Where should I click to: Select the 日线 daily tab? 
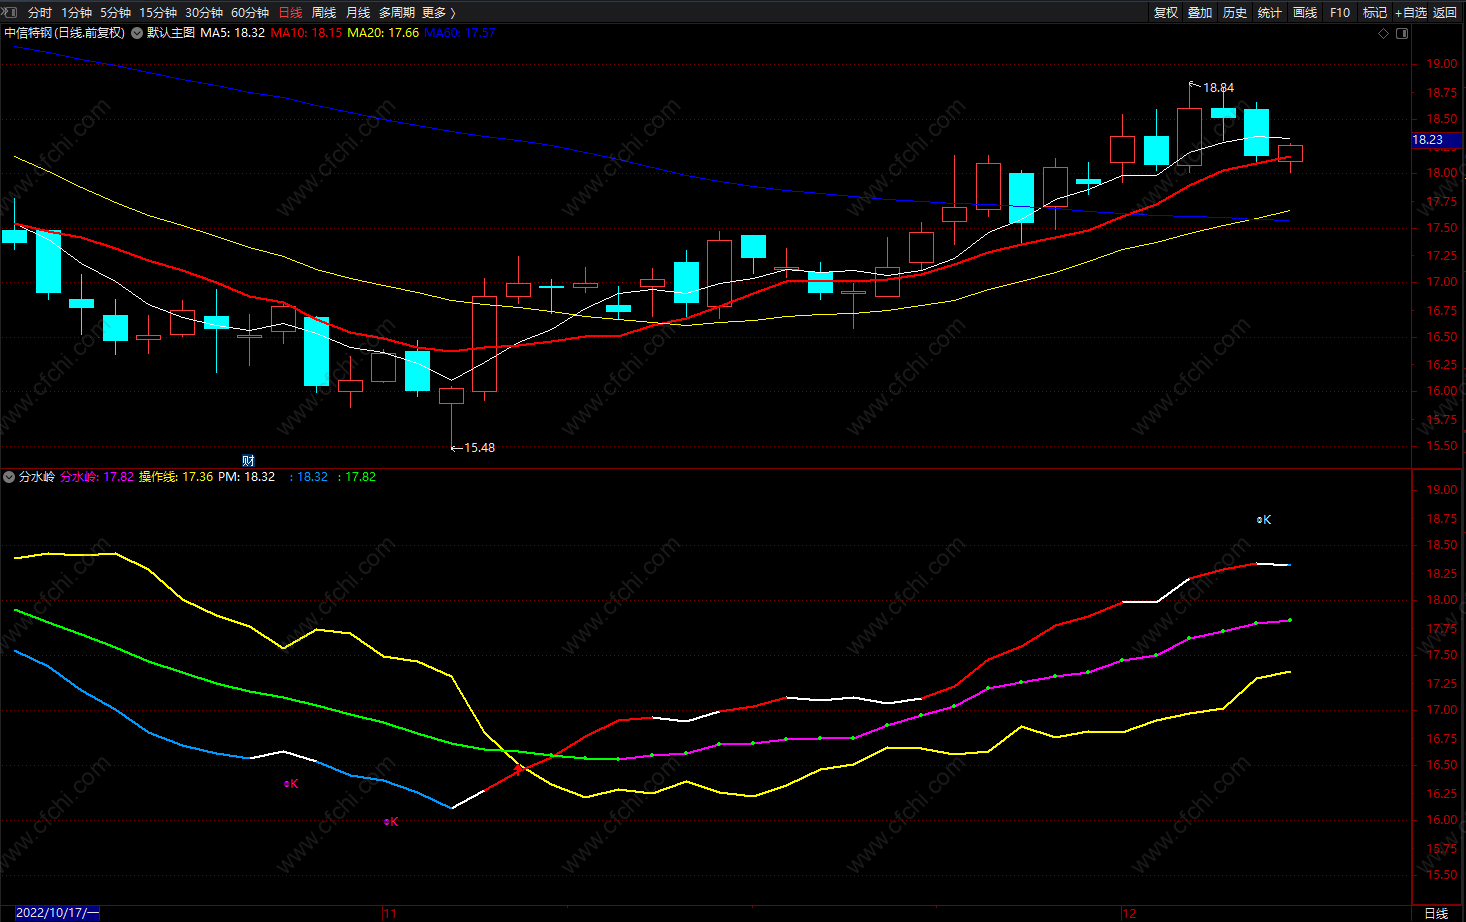(x=290, y=12)
